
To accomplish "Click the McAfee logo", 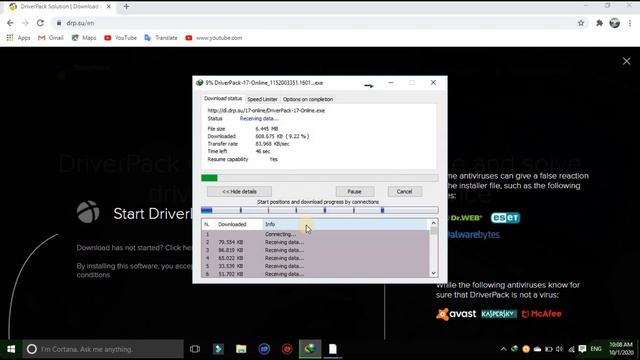I will [x=542, y=314].
